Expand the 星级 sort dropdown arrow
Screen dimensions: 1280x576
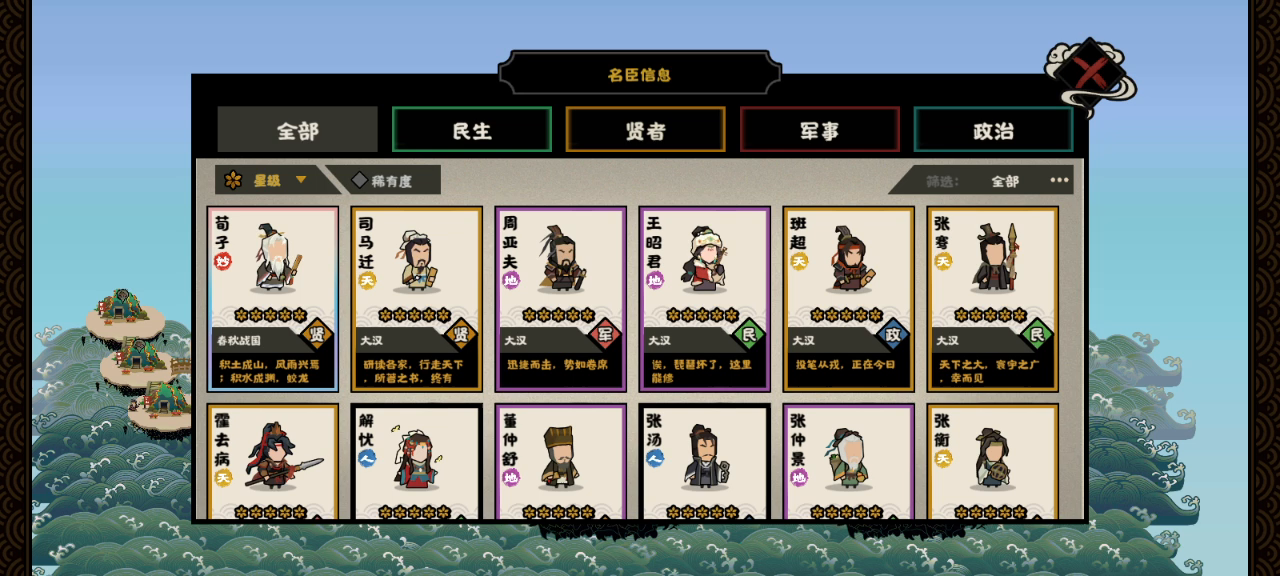(301, 181)
